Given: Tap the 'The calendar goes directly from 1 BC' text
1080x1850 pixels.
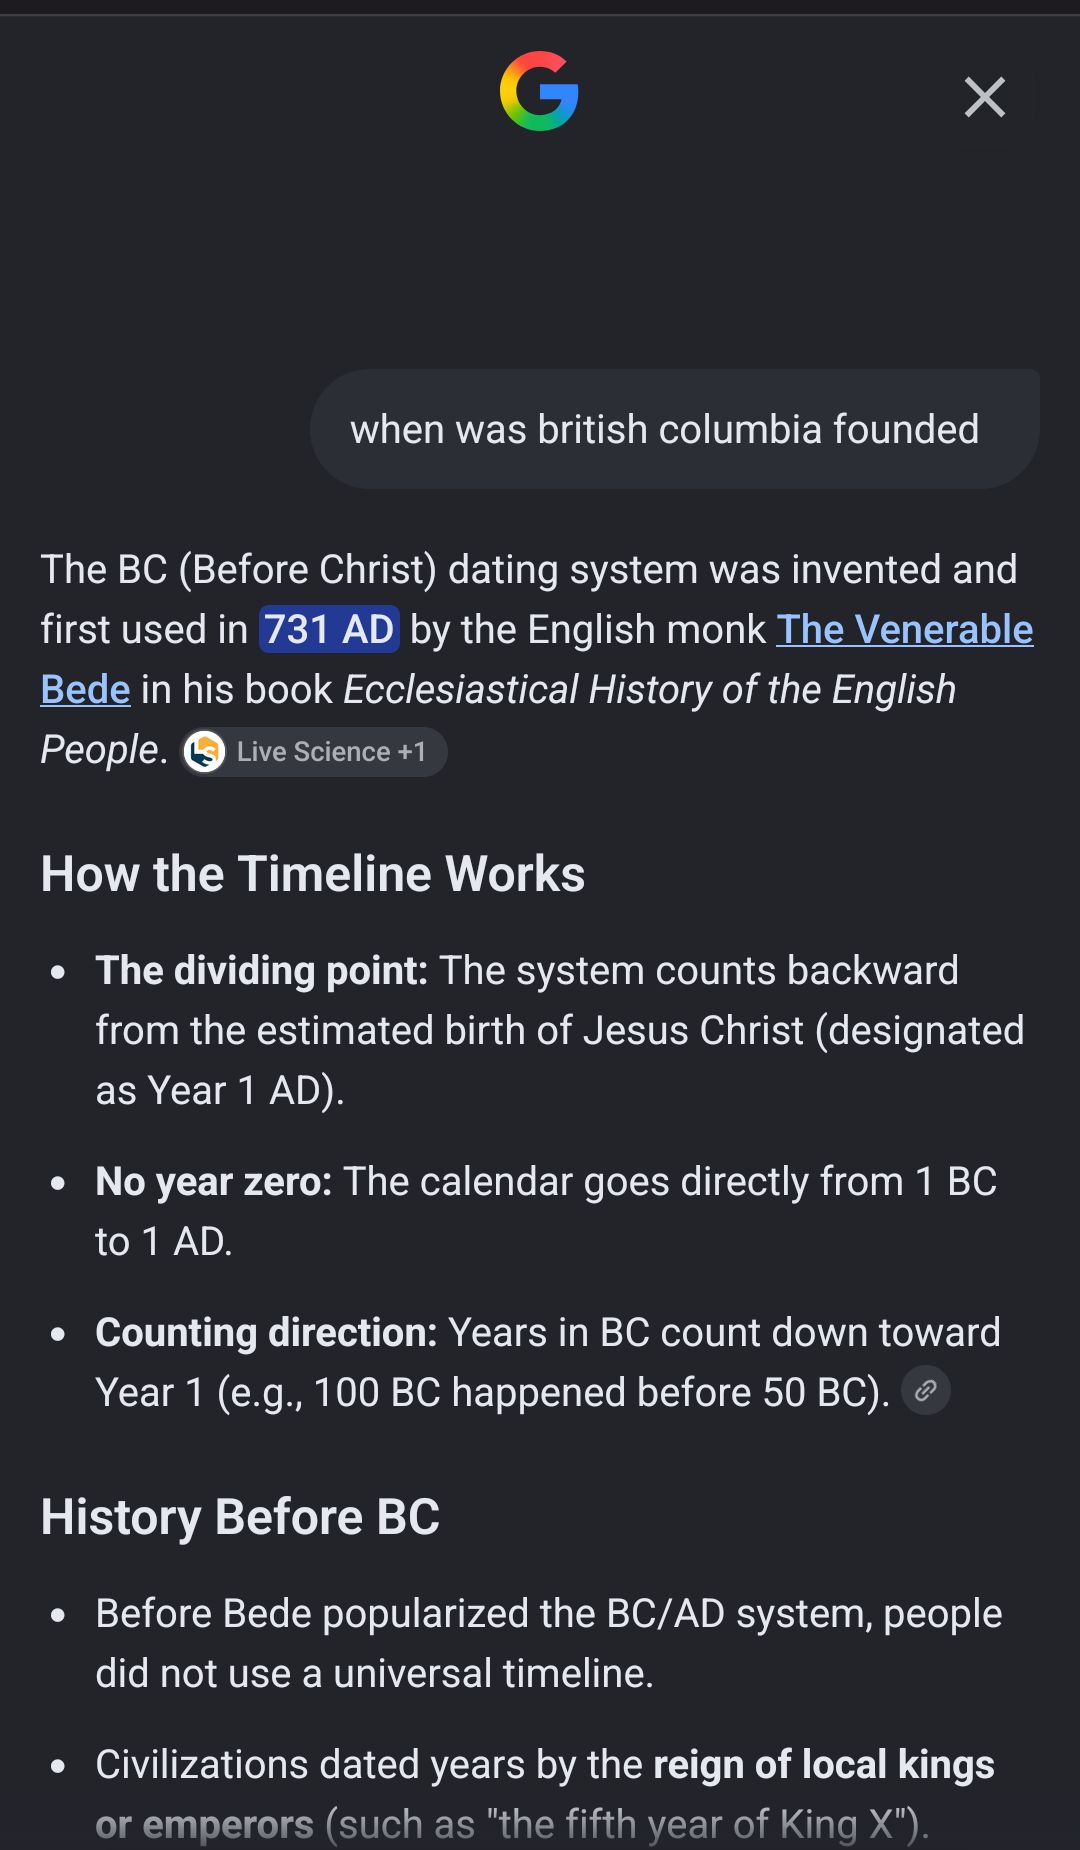Looking at the screenshot, I should point(670,1182).
